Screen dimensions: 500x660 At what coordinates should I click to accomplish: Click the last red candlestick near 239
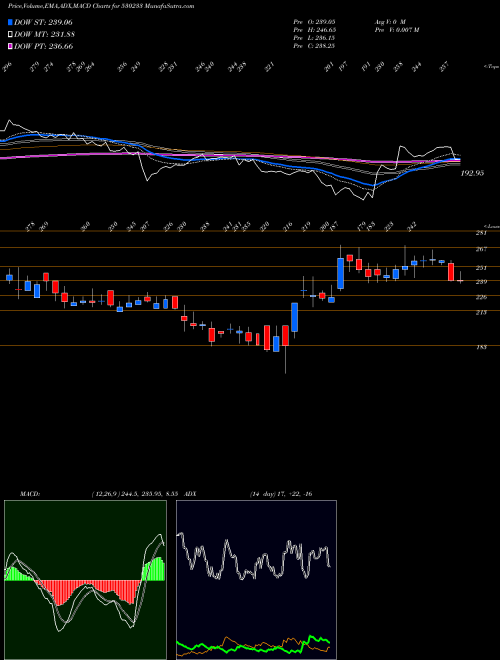coord(451,272)
